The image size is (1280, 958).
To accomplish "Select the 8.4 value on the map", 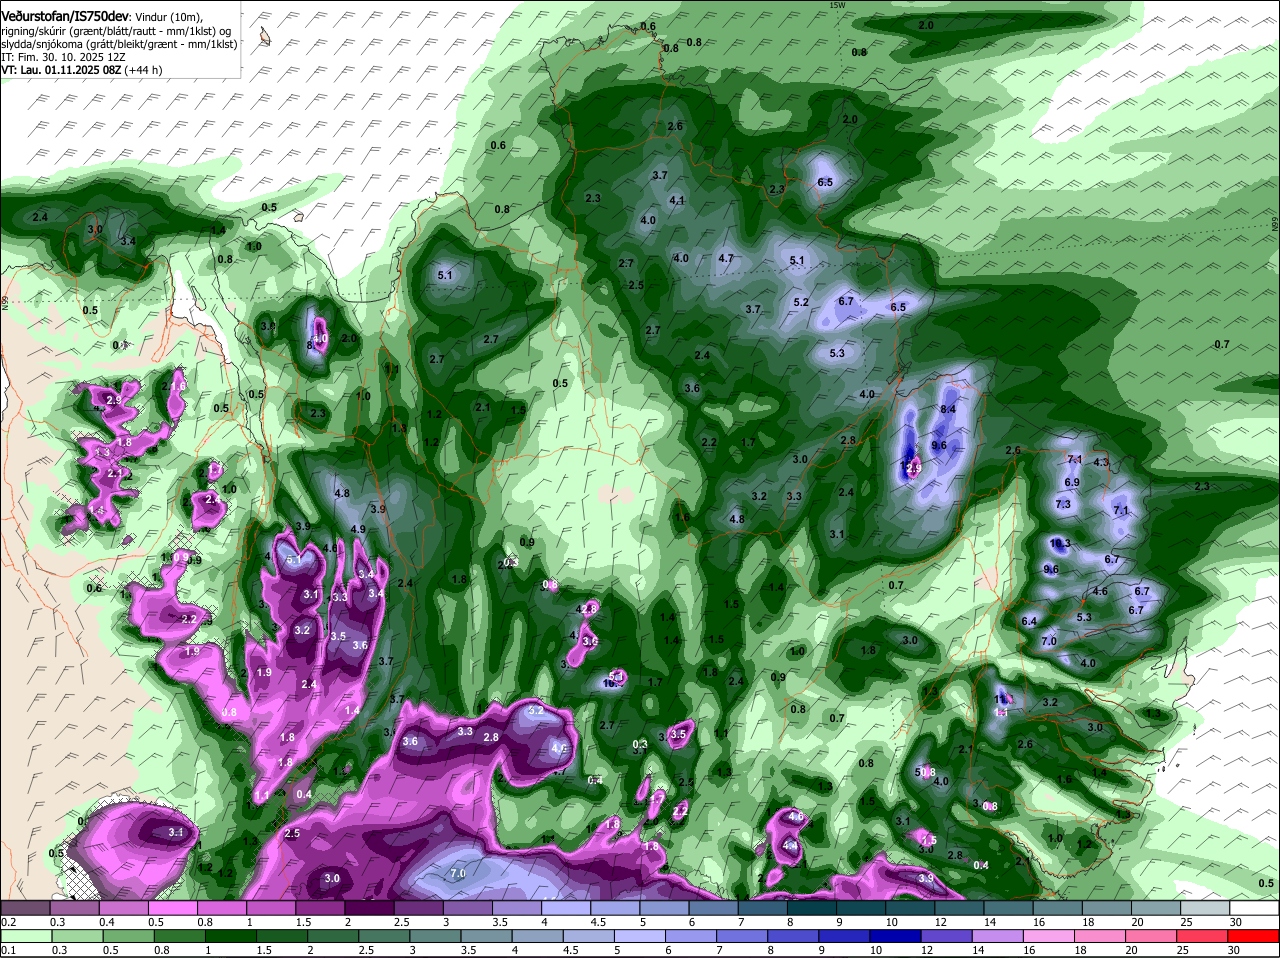I will [949, 410].
